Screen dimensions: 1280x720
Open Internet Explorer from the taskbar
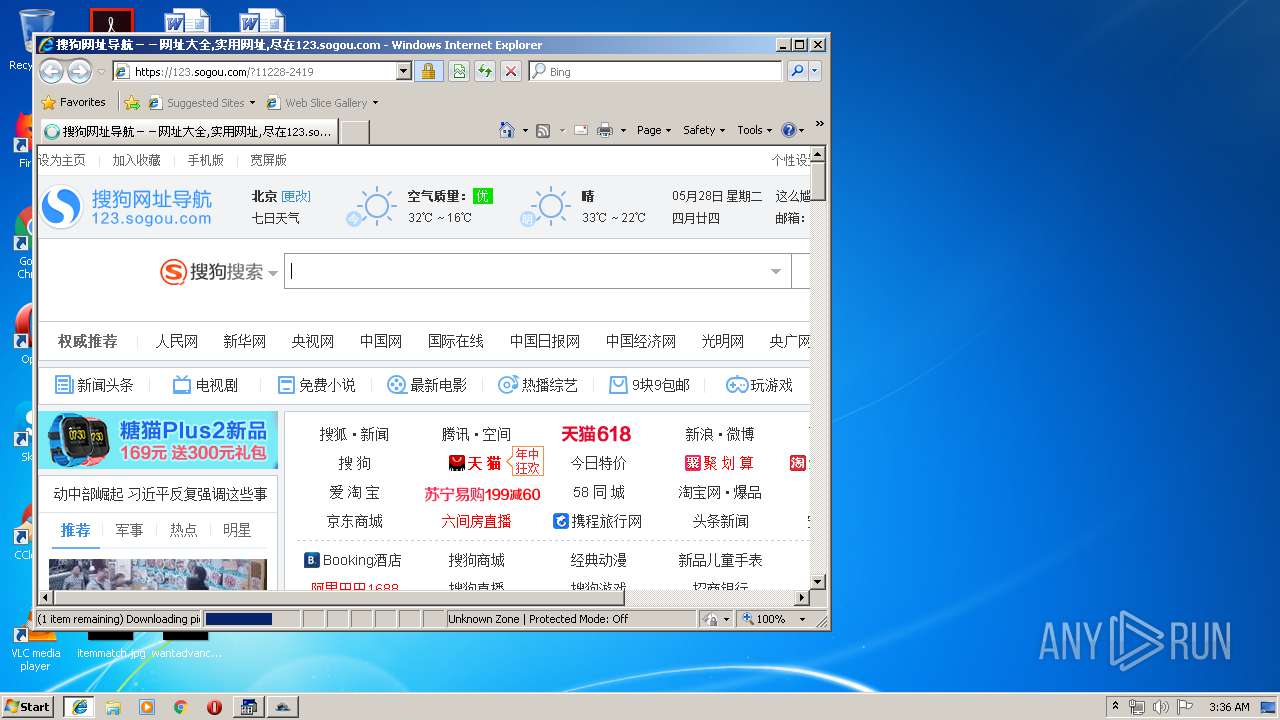[79, 707]
